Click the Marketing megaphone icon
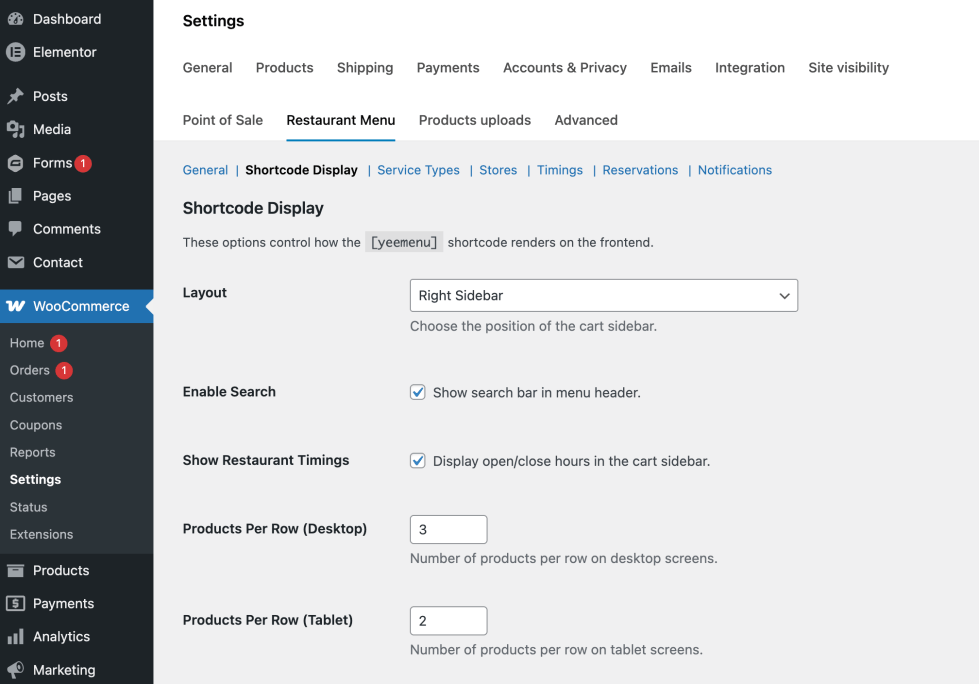The image size is (979, 684). click(x=15, y=670)
